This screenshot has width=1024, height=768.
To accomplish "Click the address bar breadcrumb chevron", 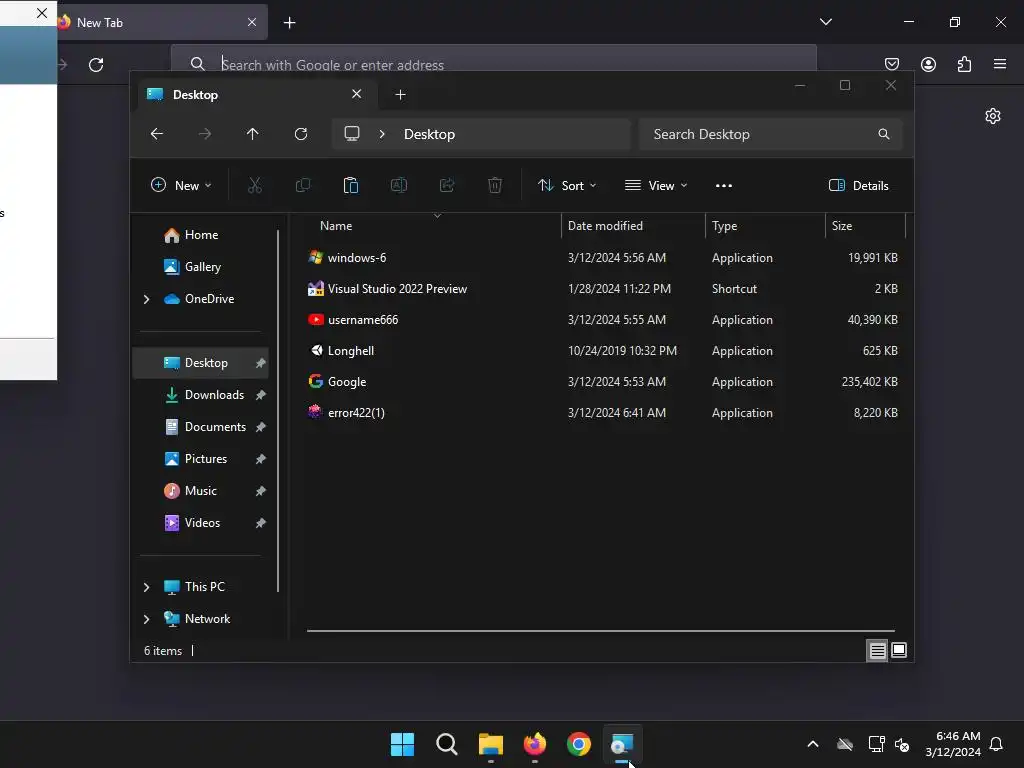I will click(382, 134).
